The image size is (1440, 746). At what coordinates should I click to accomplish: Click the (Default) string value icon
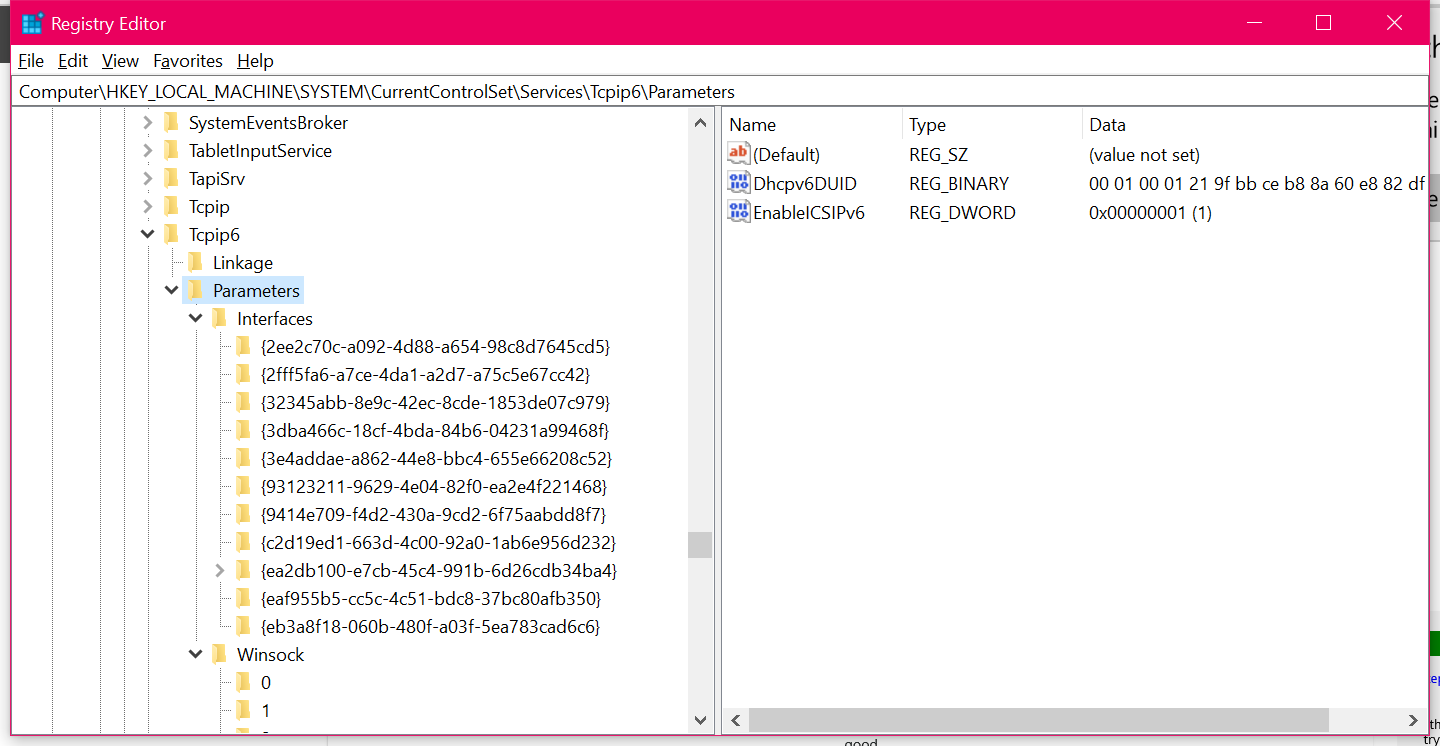pyautogui.click(x=739, y=154)
